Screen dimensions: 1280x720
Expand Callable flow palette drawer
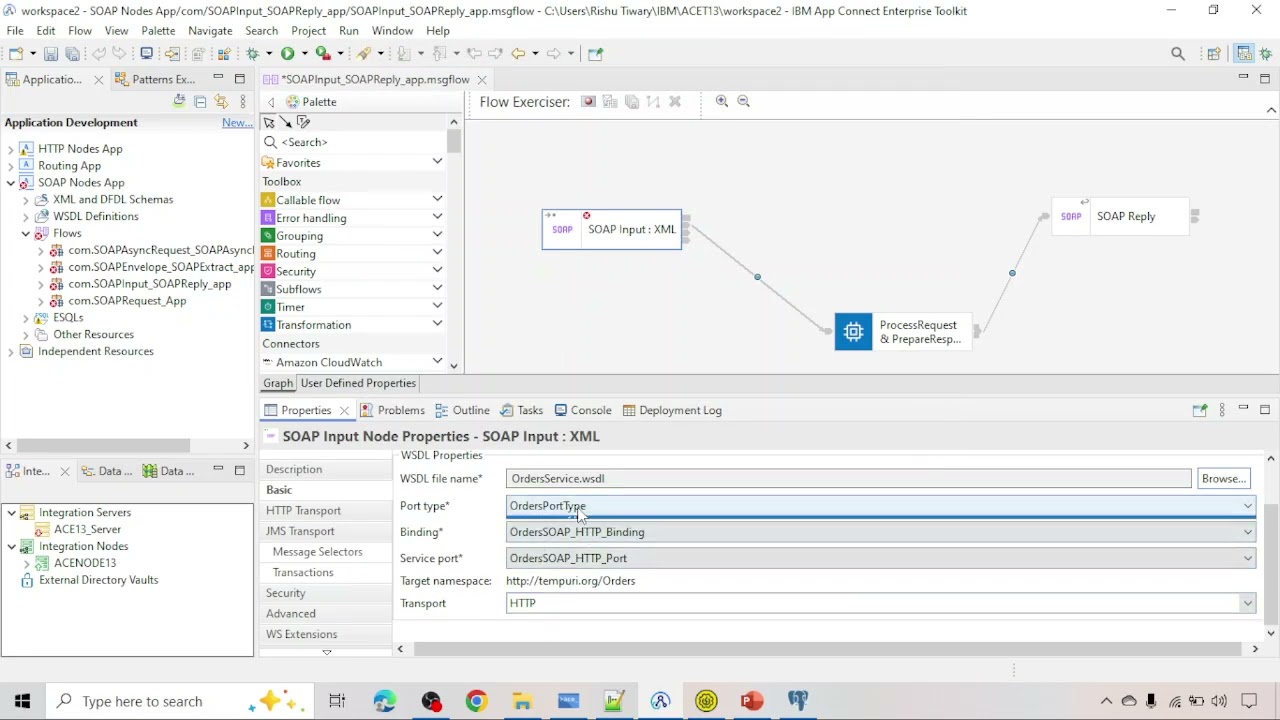437,199
